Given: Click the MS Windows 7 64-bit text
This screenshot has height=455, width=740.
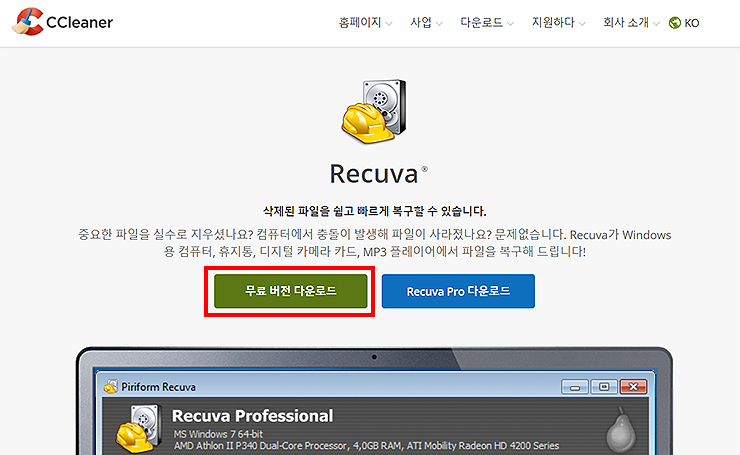Looking at the screenshot, I should tap(218, 434).
